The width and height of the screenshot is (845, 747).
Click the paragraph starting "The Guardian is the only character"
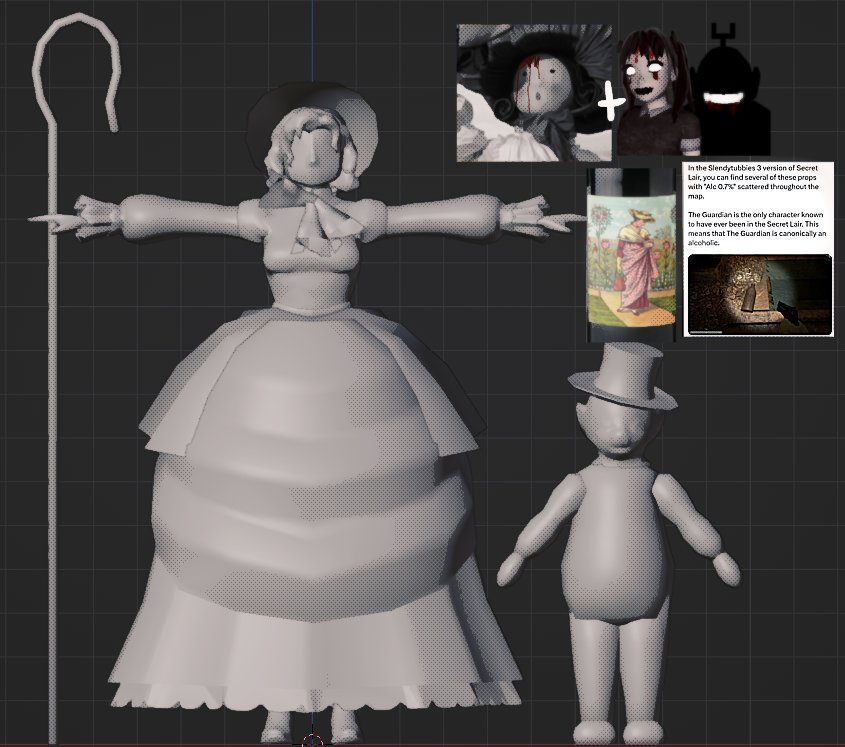pyautogui.click(x=757, y=229)
